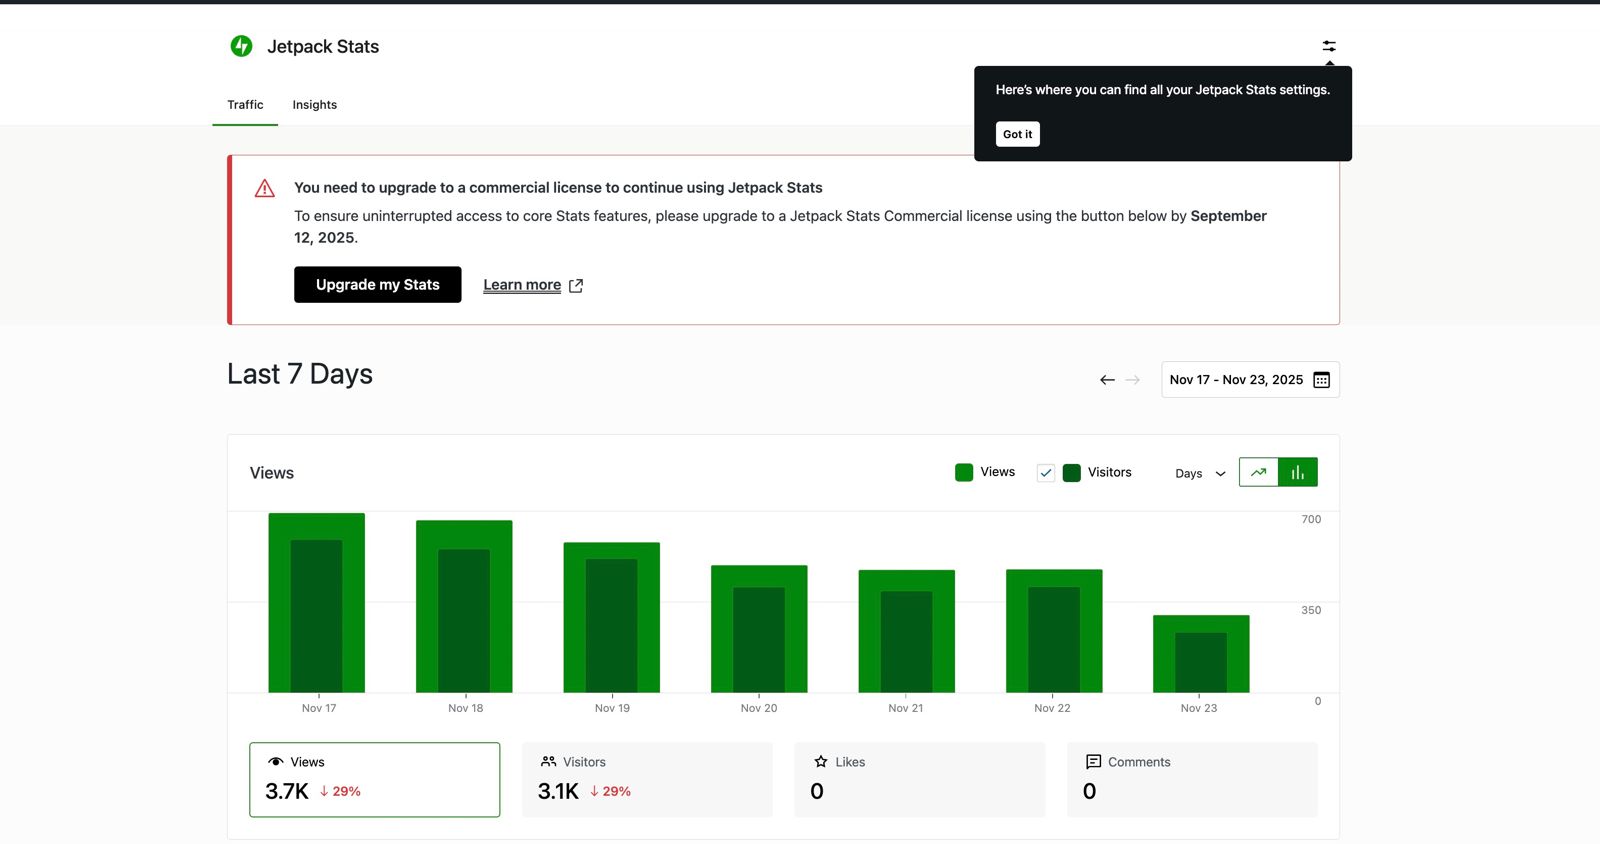
Task: Toggle the Visitors checkbox in chart legend
Action: pos(1046,473)
